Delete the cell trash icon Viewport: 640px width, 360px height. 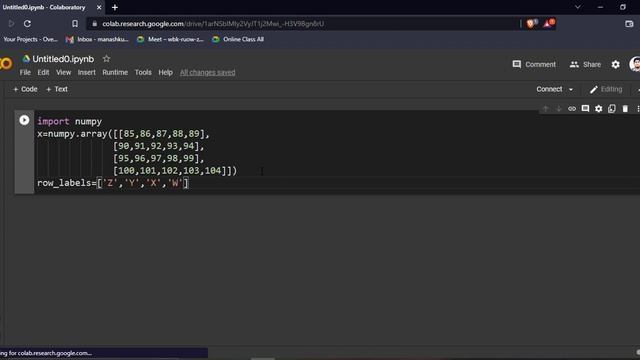[x=625, y=109]
